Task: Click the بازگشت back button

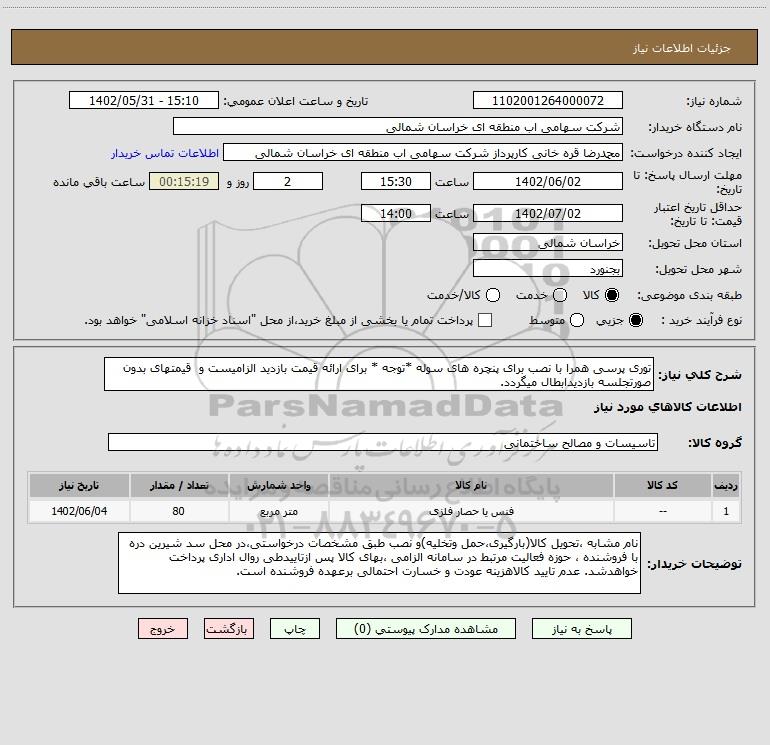Action: pos(229,629)
